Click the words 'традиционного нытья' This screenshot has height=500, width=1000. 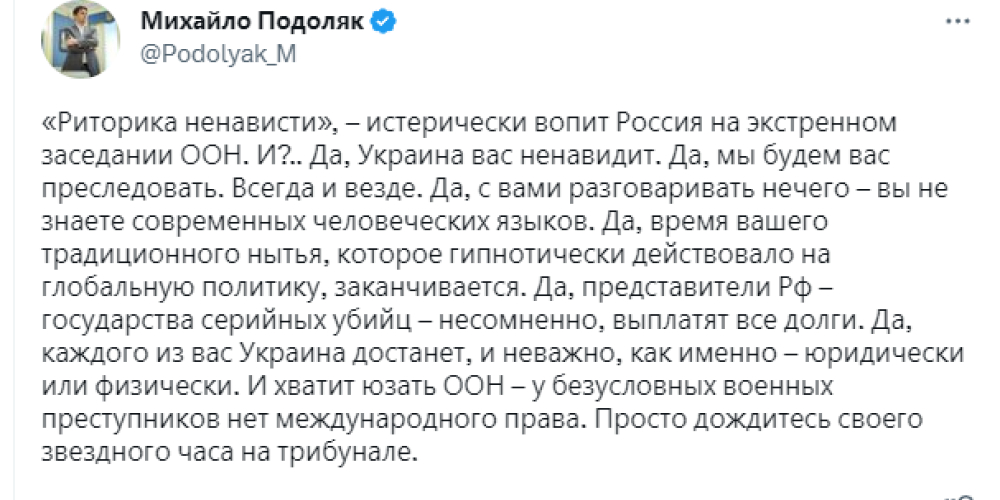click(184, 255)
